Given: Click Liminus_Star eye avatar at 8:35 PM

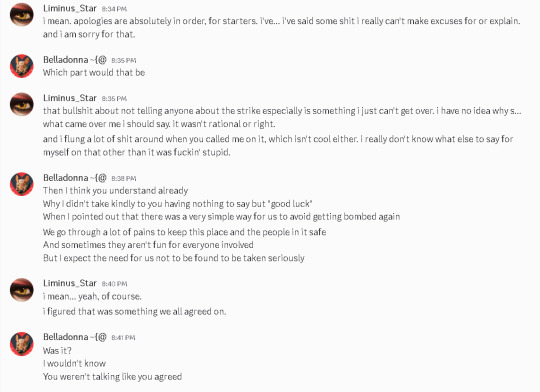Looking at the screenshot, I should pos(22,104).
